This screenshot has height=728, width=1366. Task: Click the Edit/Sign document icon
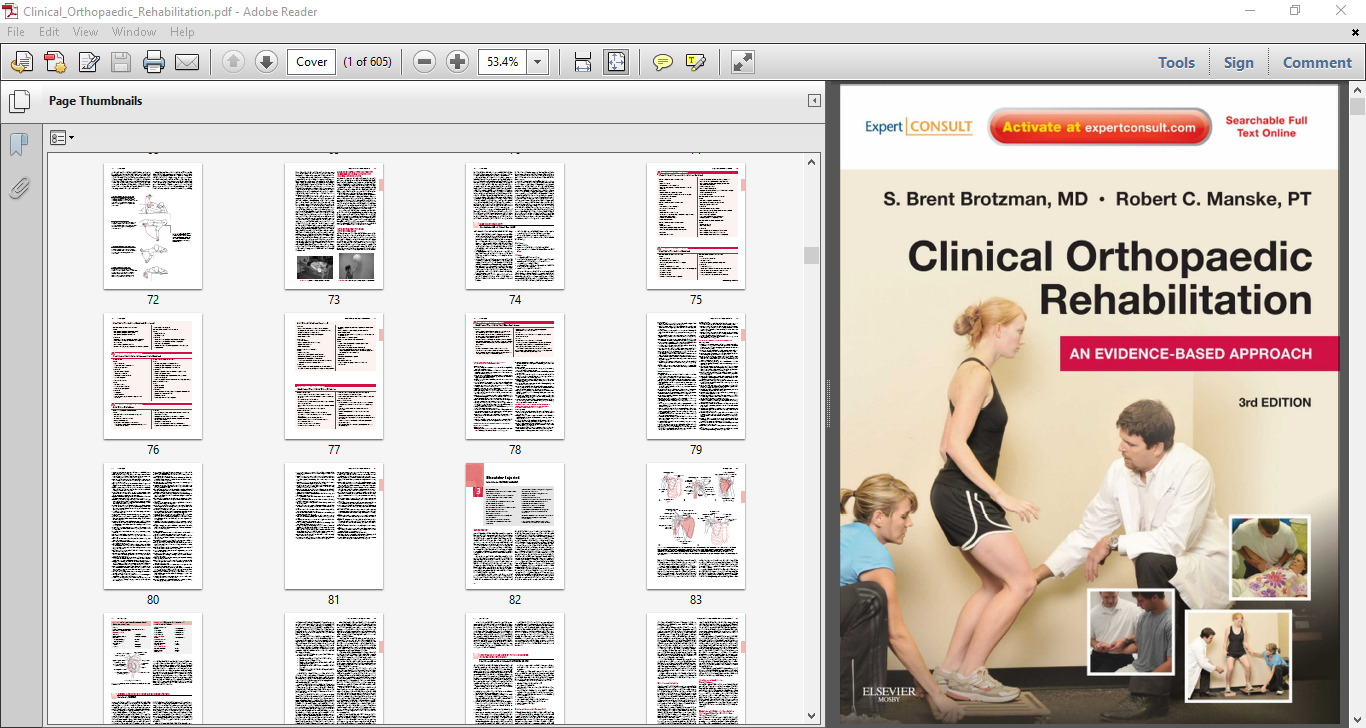[x=89, y=62]
